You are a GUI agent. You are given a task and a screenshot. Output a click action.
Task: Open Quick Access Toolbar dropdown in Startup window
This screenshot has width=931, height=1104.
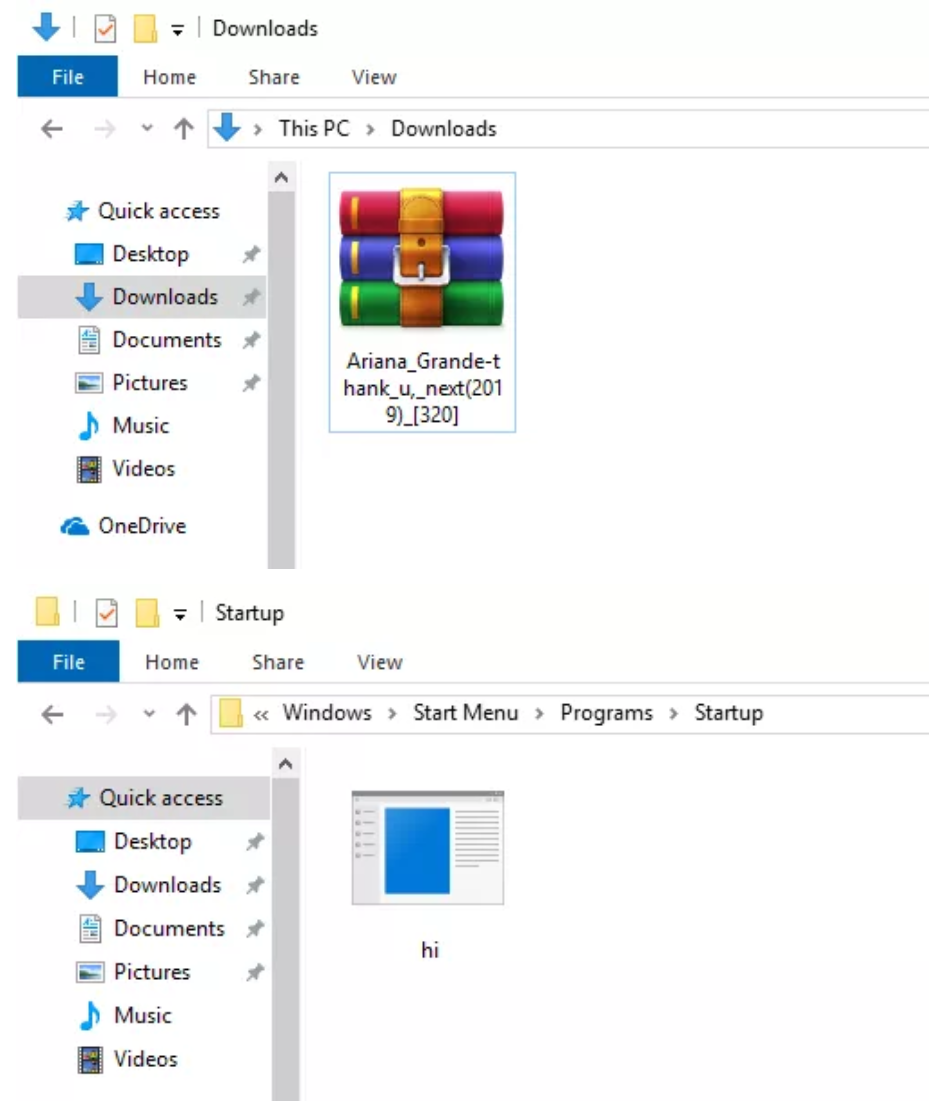click(180, 615)
